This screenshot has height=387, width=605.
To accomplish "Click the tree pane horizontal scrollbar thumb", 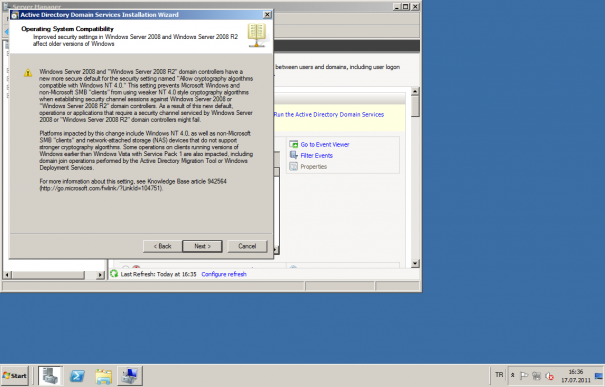I will coord(48,275).
